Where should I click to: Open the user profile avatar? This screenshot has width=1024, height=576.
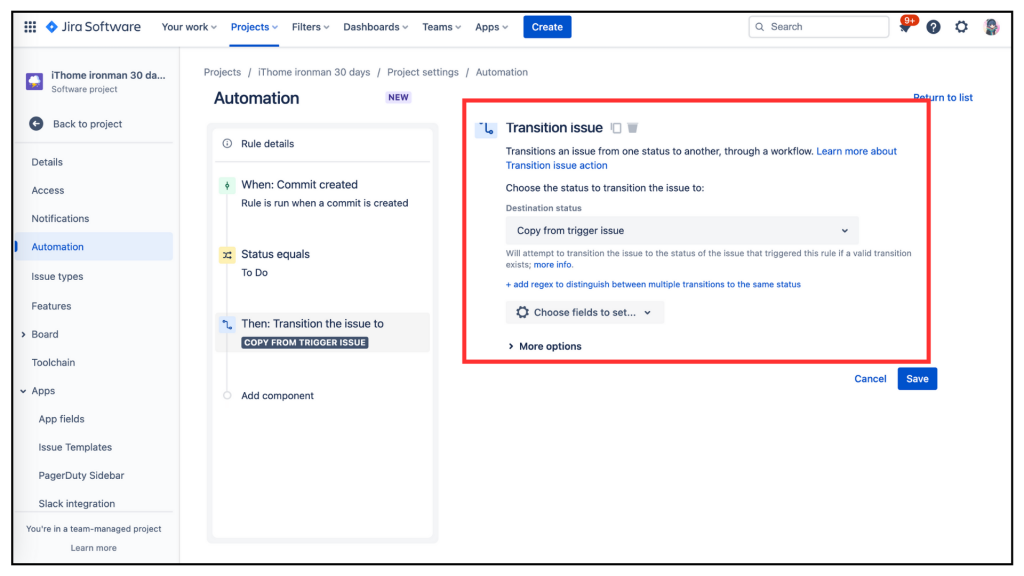pyautogui.click(x=991, y=27)
